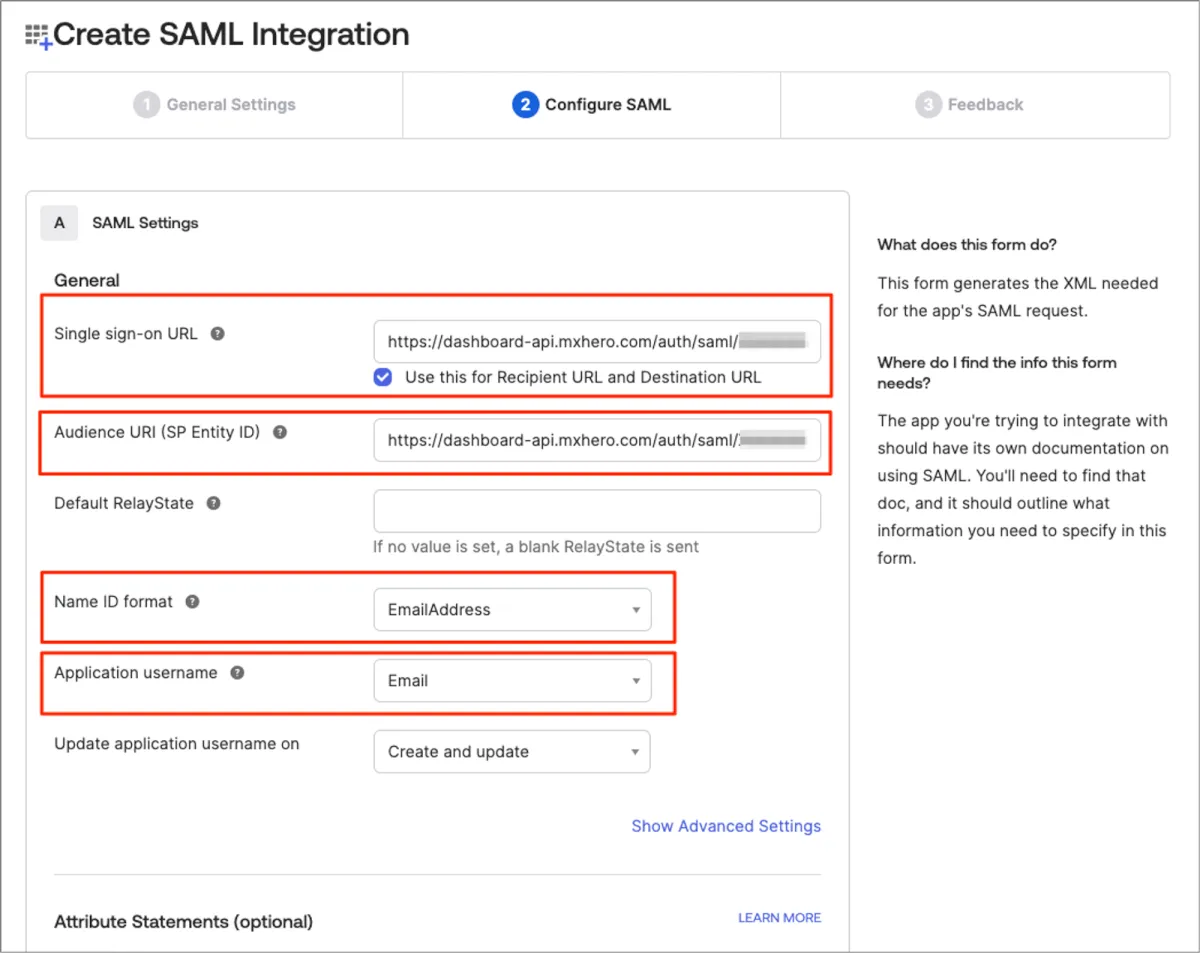The image size is (1200, 953).
Task: Uncheck Use this for Recipient URL checkbox
Action: (383, 377)
